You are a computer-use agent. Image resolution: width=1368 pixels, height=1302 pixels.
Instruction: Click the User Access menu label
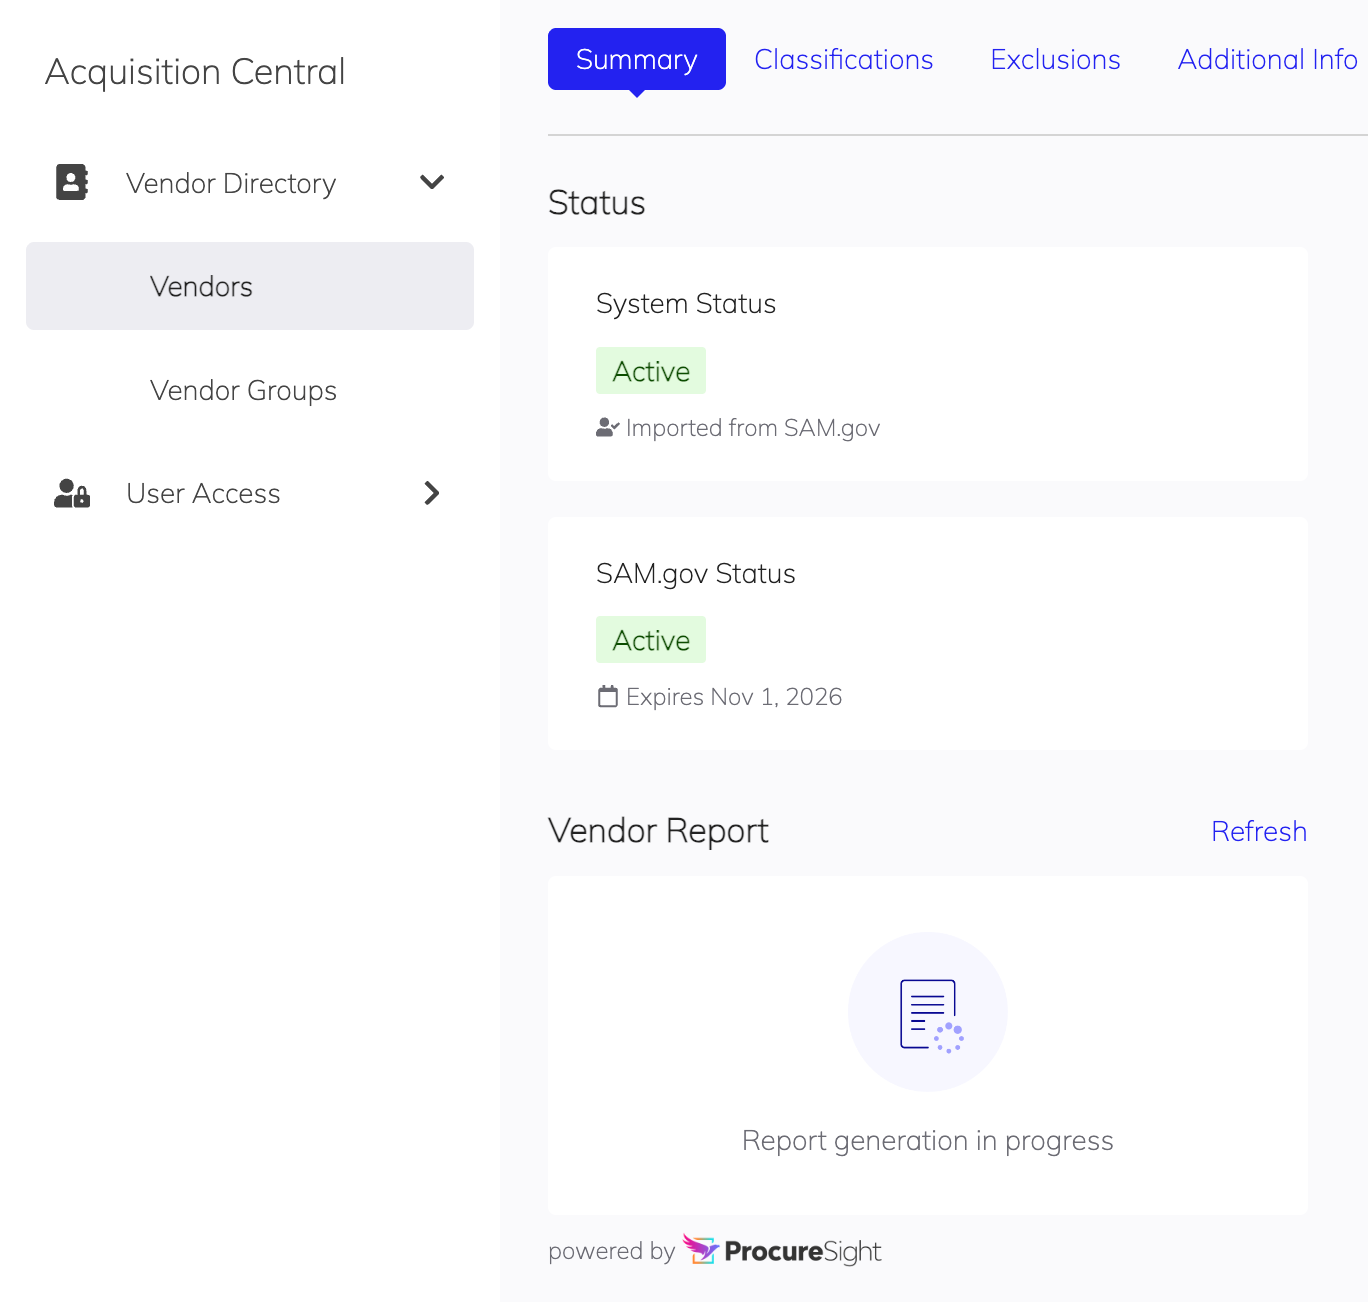pyautogui.click(x=203, y=493)
